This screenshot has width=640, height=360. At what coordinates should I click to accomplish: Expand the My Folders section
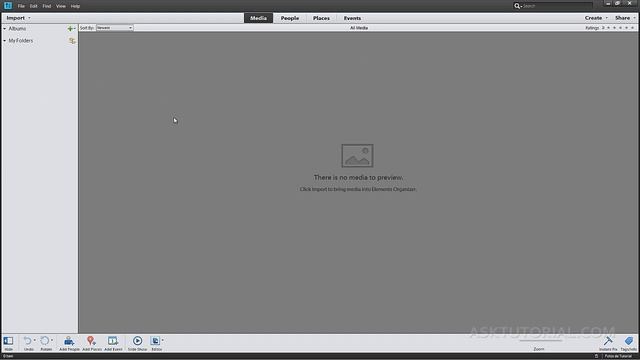pos(4,41)
